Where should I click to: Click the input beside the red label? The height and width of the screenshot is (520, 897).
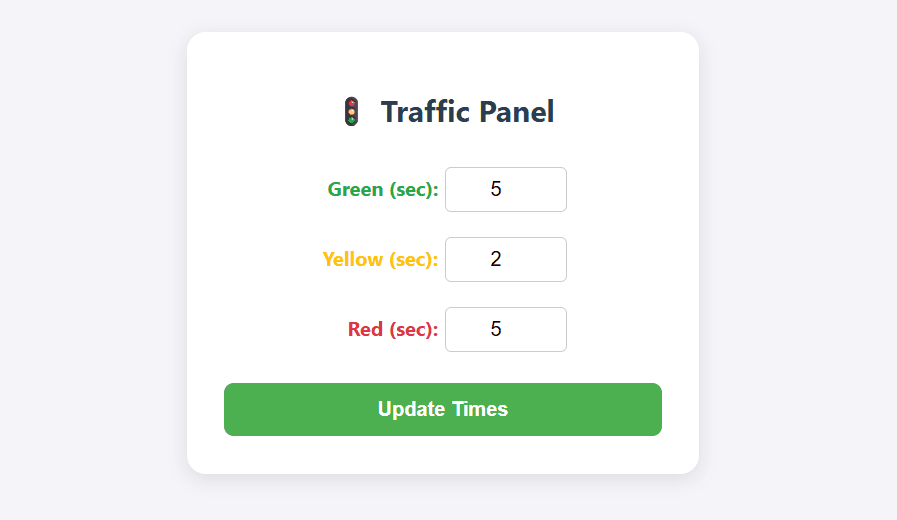[x=505, y=330]
